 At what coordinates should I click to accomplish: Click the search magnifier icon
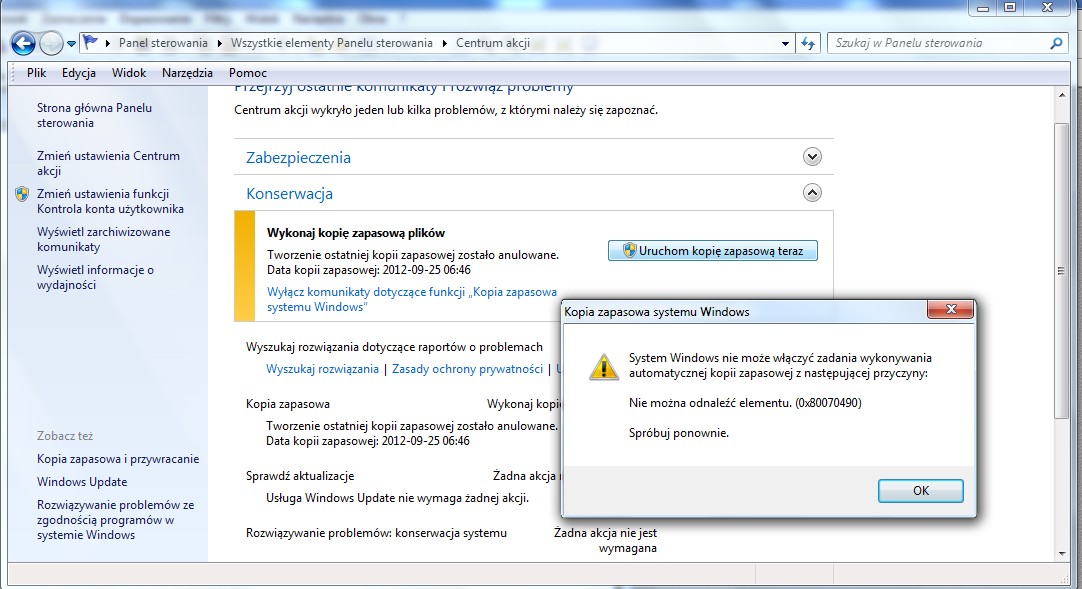pos(1056,43)
